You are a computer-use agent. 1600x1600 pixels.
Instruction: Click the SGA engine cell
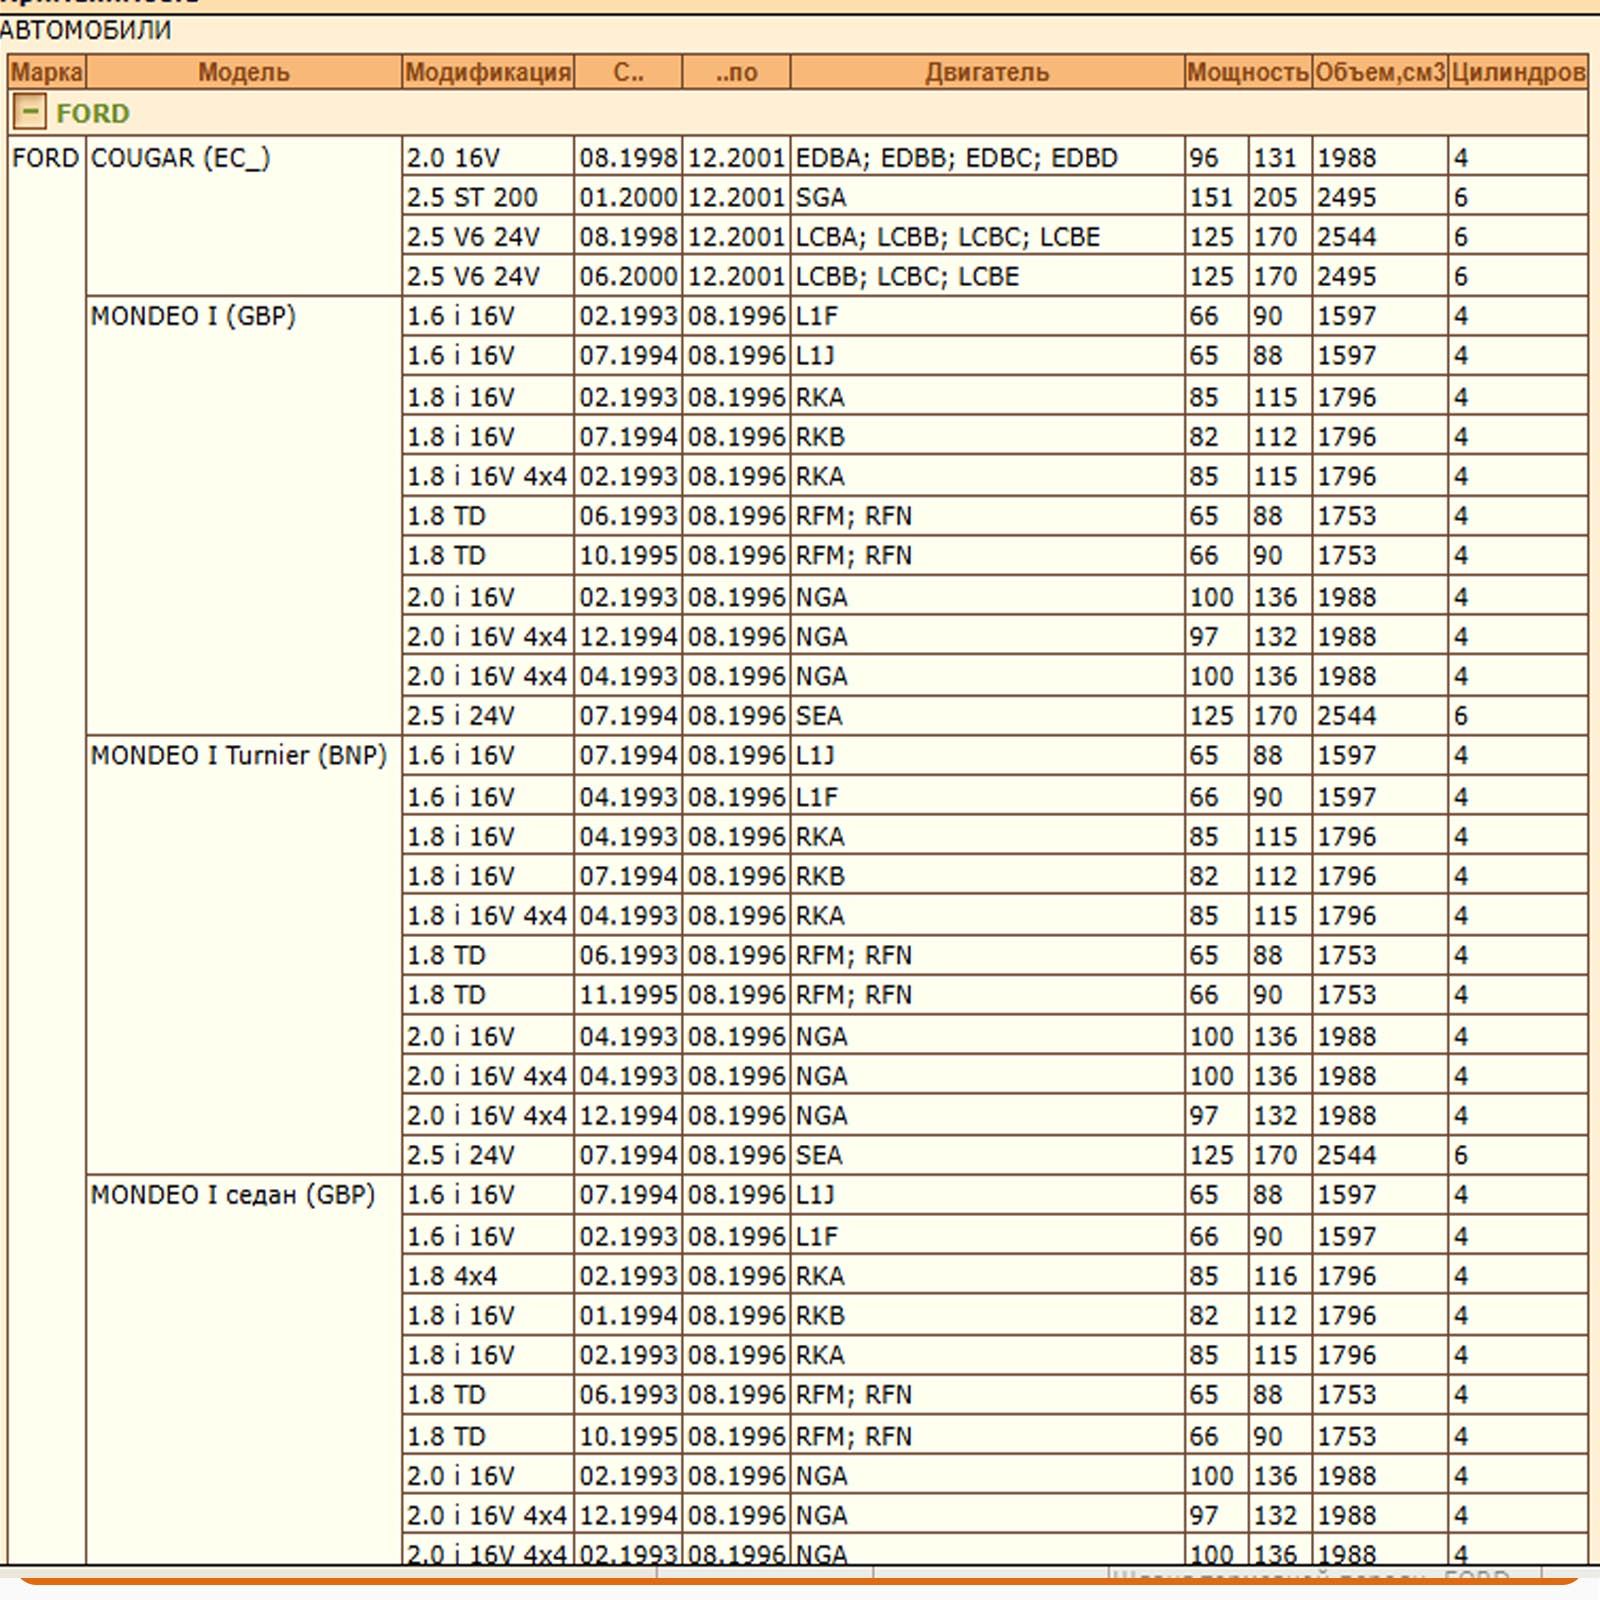pyautogui.click(x=988, y=197)
